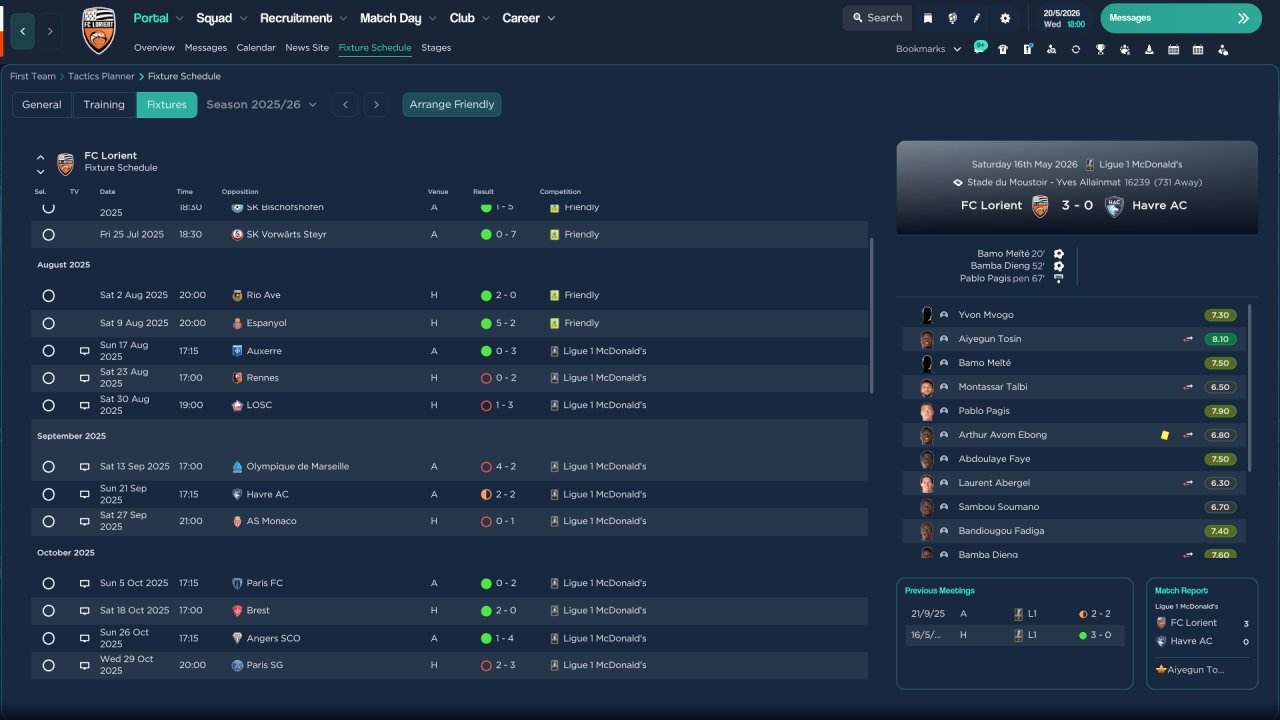The height and width of the screenshot is (720, 1280).
Task: Switch to the Training tab
Action: point(104,104)
